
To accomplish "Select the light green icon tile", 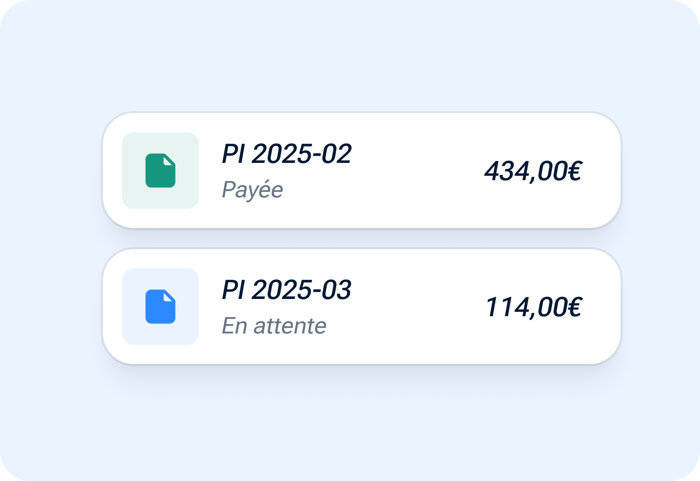I will click(160, 171).
